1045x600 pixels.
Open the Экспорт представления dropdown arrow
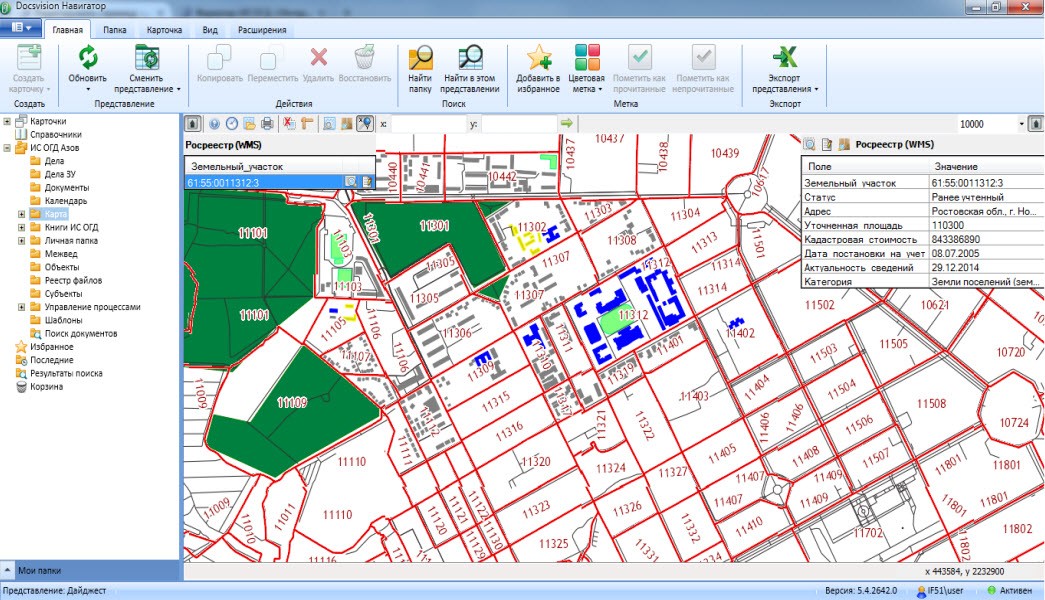pyautogui.click(x=816, y=89)
